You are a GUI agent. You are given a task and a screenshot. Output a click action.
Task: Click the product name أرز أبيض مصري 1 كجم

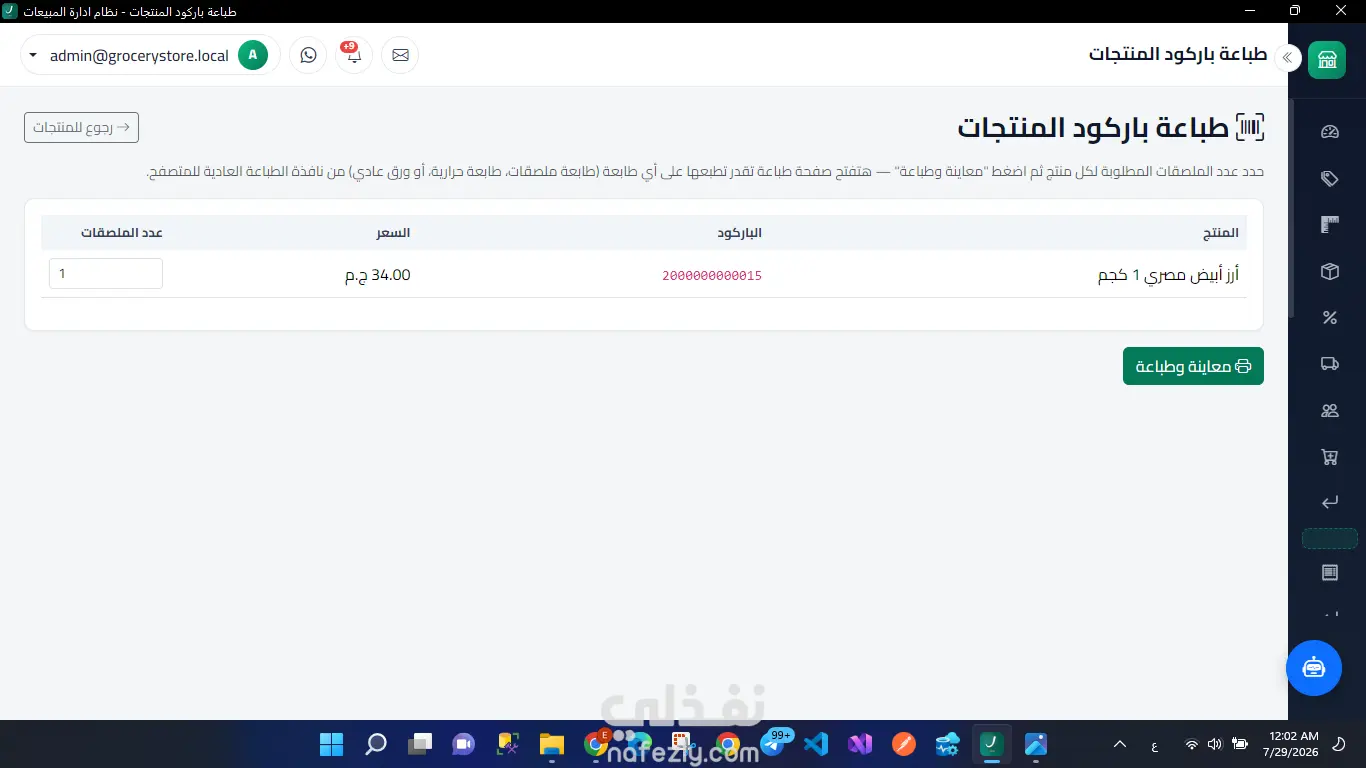tap(1168, 275)
